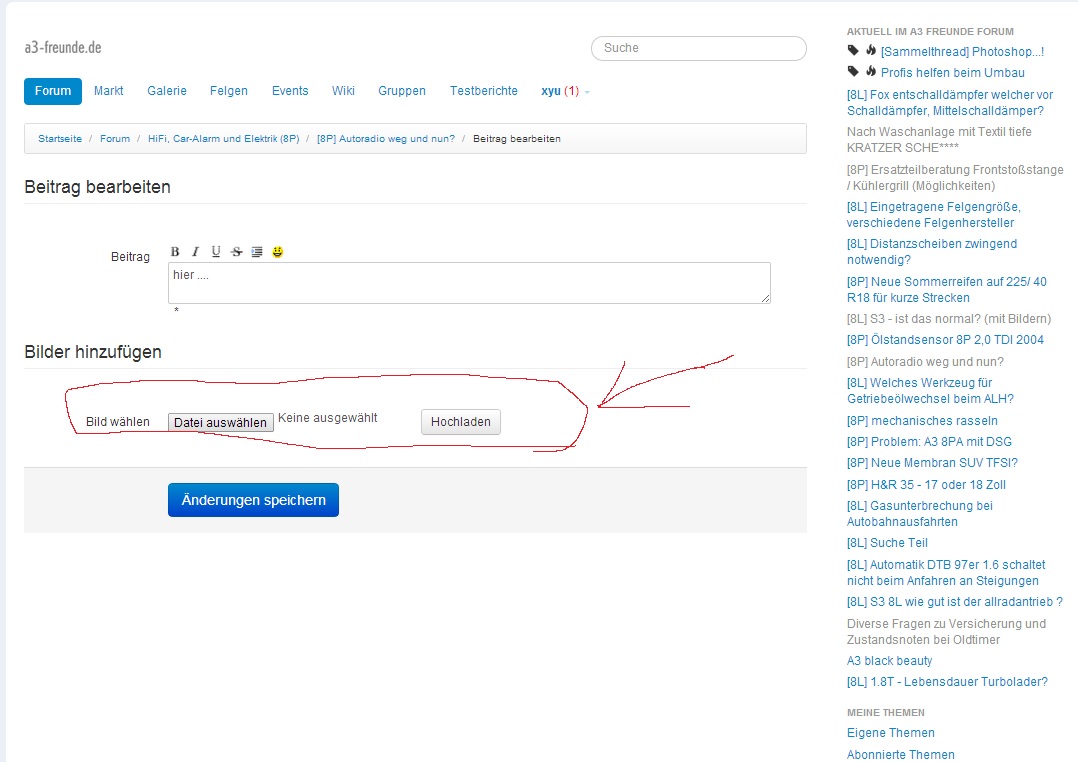Click the underline formatting icon
This screenshot has height=762, width=1078.
[x=216, y=252]
